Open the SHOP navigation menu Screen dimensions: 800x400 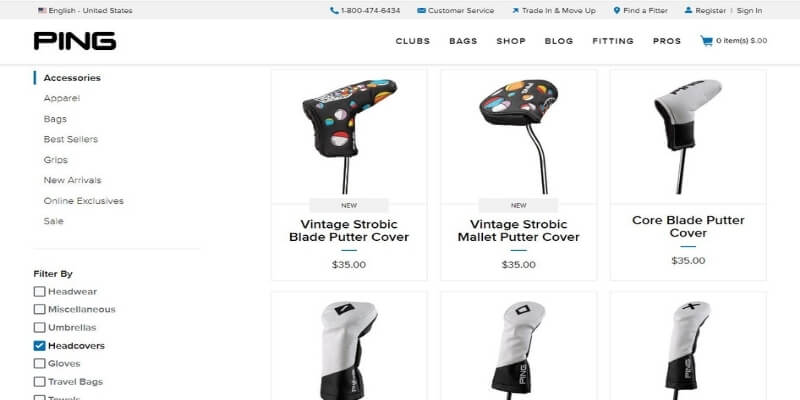pyautogui.click(x=511, y=41)
